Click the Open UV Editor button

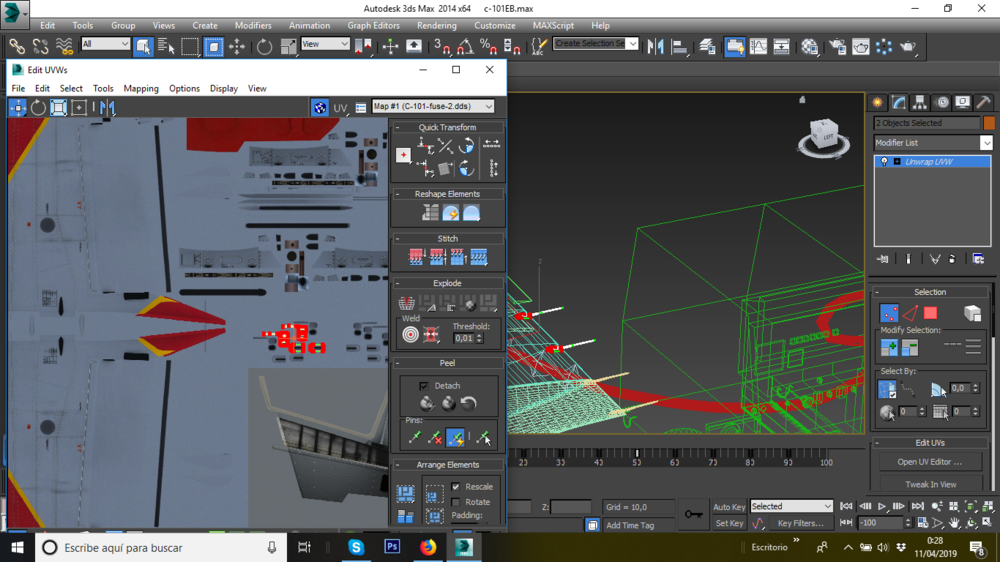pyautogui.click(x=929, y=462)
